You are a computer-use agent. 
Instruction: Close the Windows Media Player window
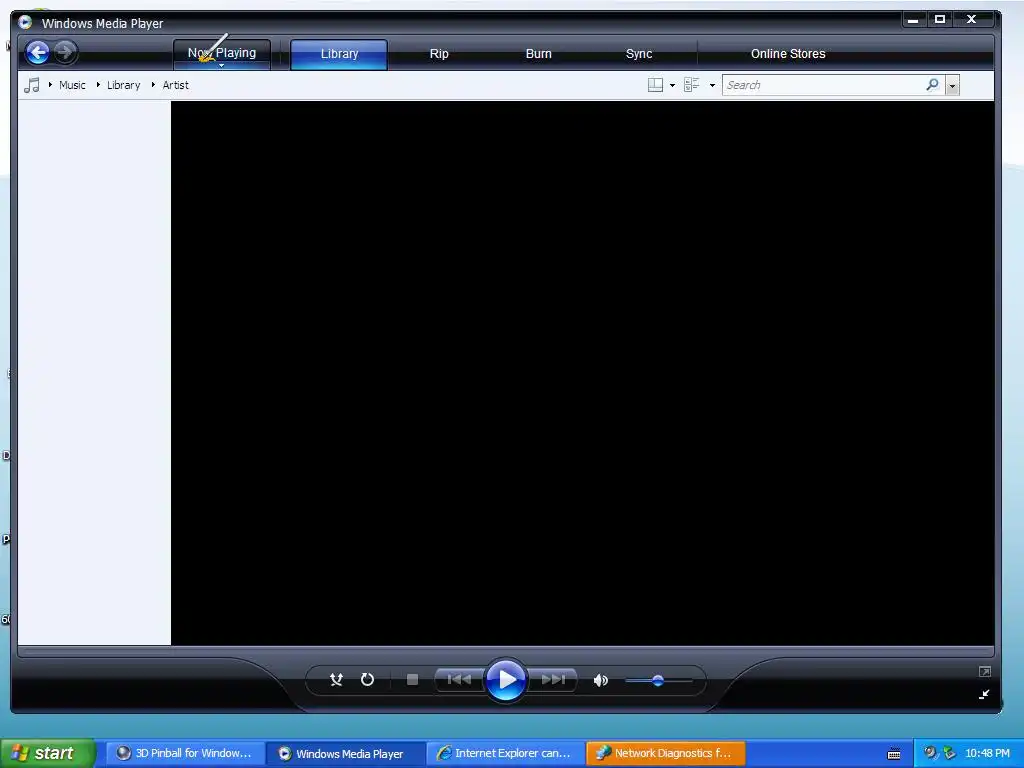click(x=972, y=20)
